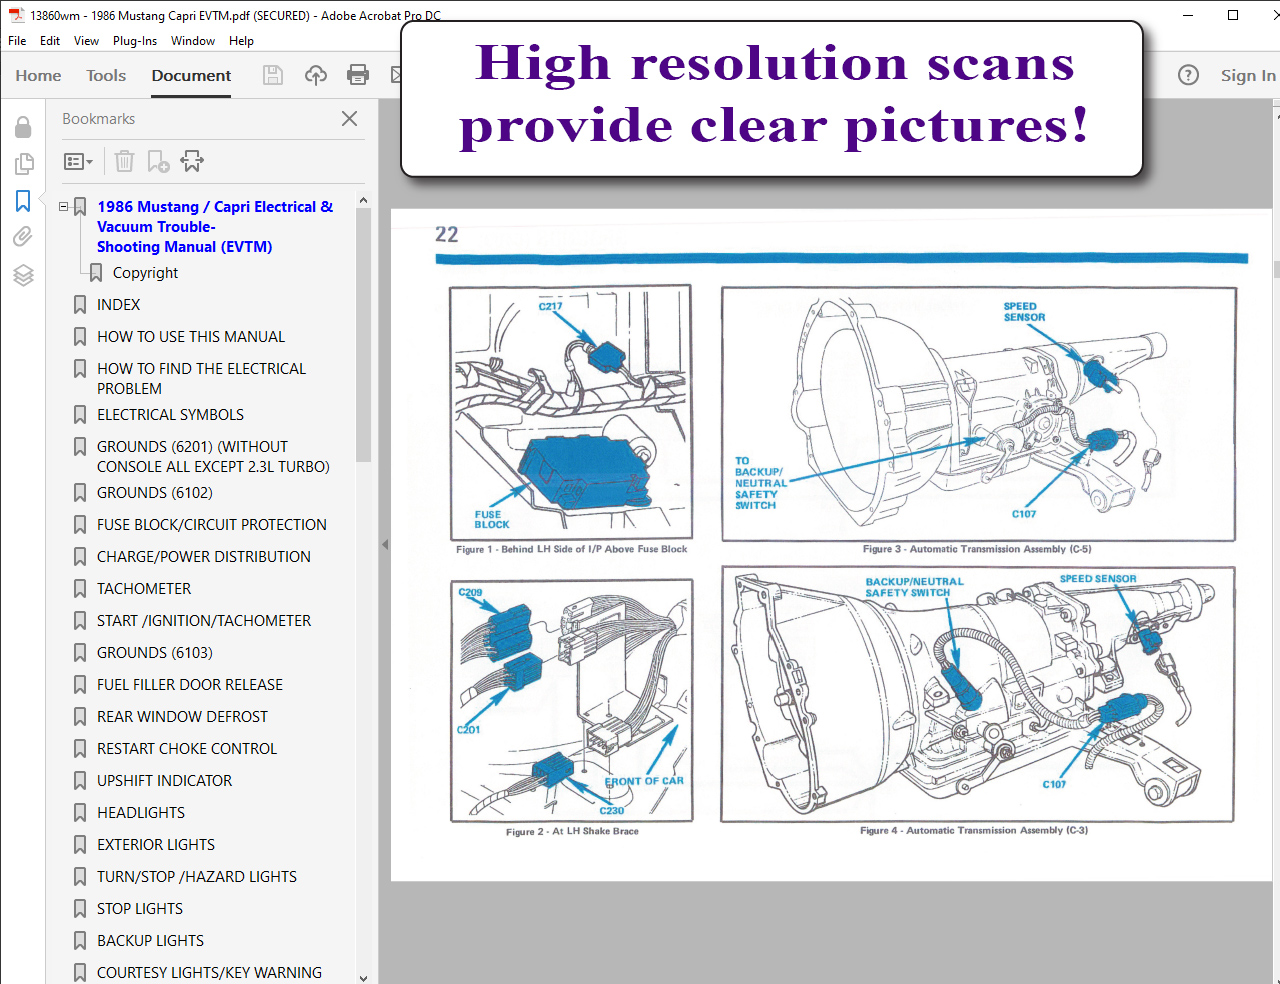Image resolution: width=1280 pixels, height=984 pixels.
Task: Open the View menu
Action: [x=86, y=41]
